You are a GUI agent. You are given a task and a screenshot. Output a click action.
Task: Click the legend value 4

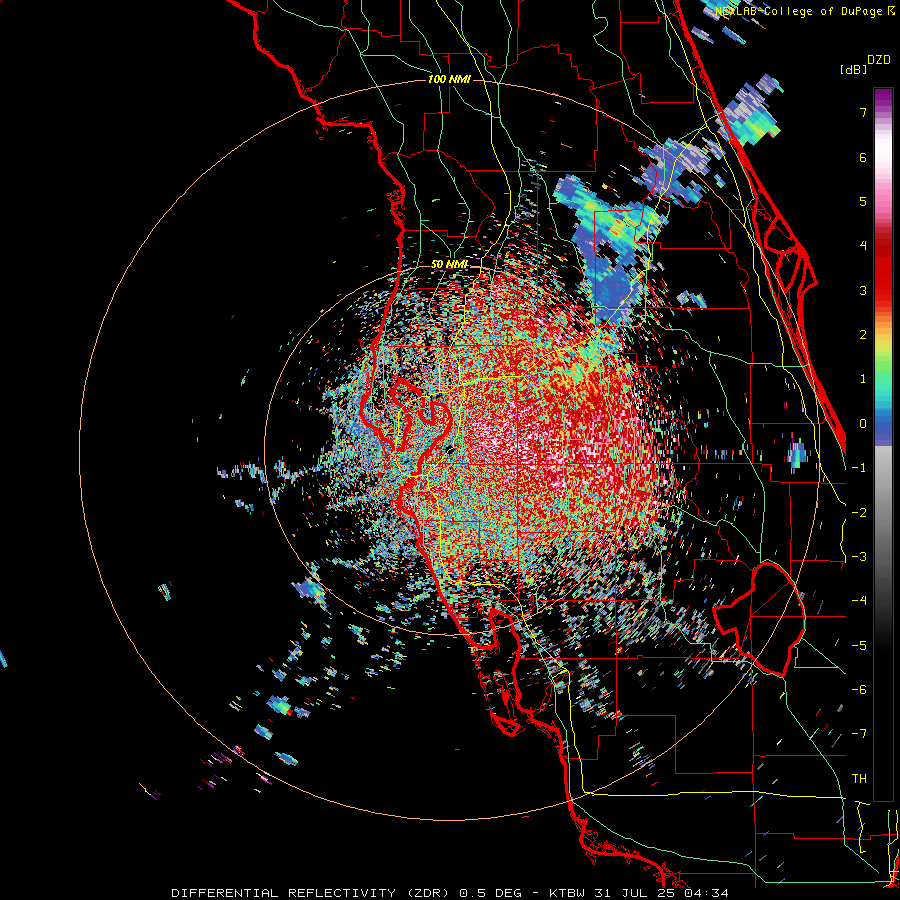(x=863, y=246)
